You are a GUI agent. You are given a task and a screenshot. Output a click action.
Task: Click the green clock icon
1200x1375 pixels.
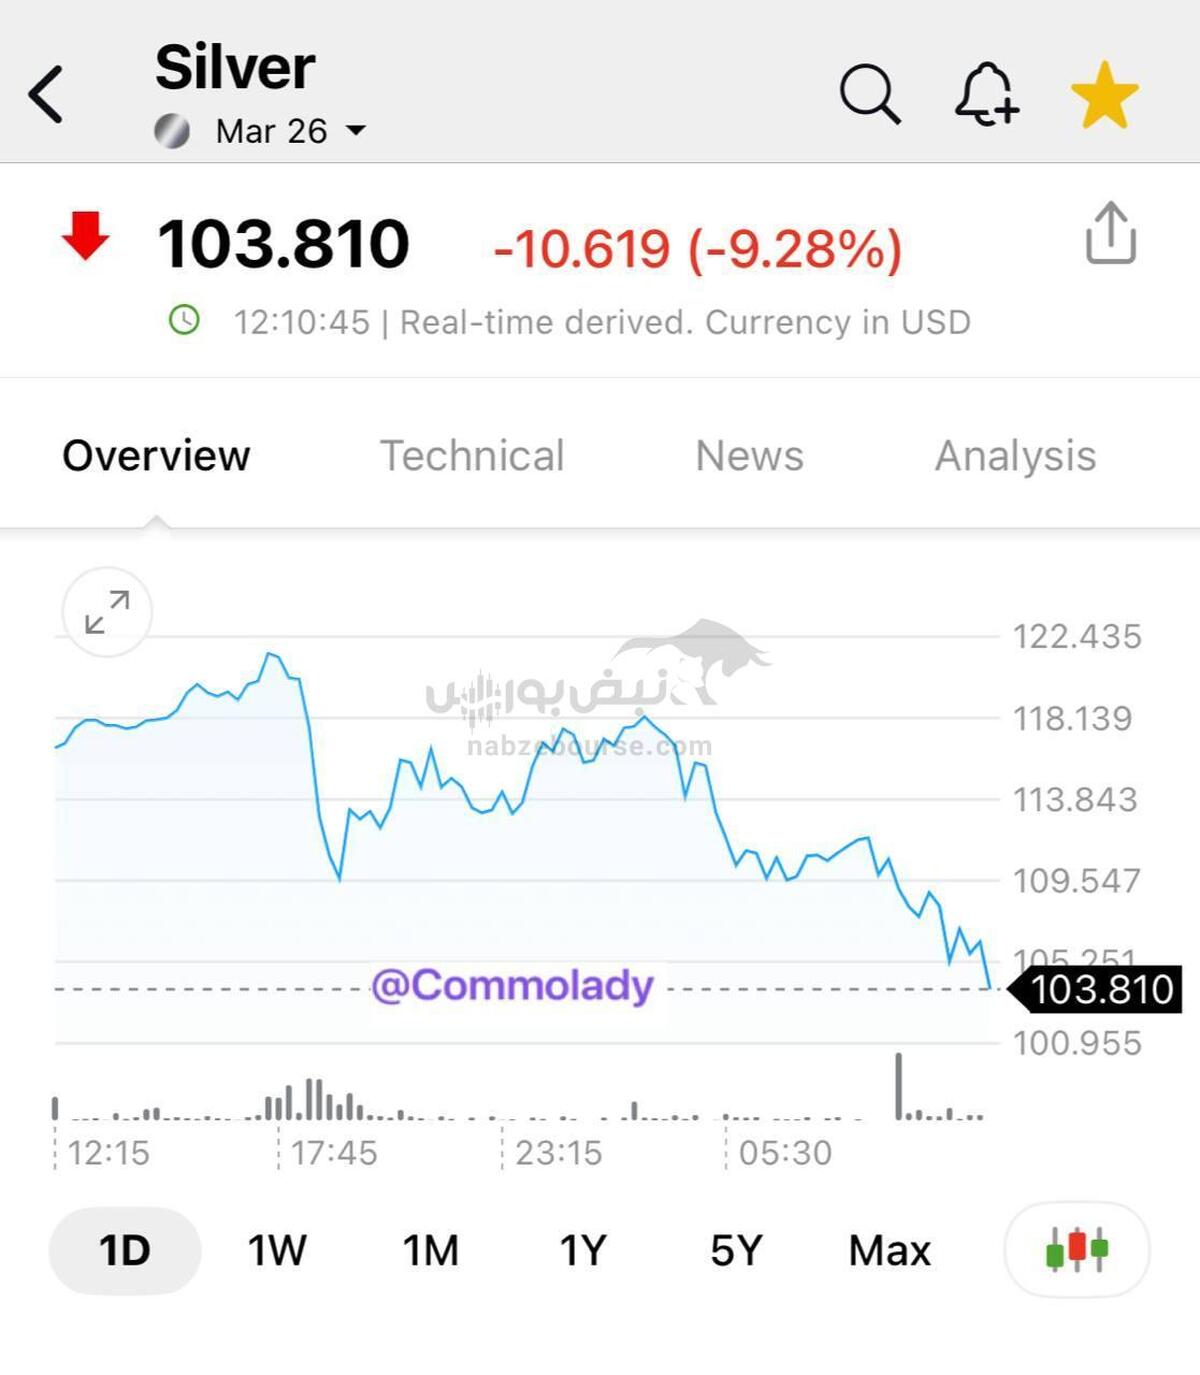(x=184, y=321)
